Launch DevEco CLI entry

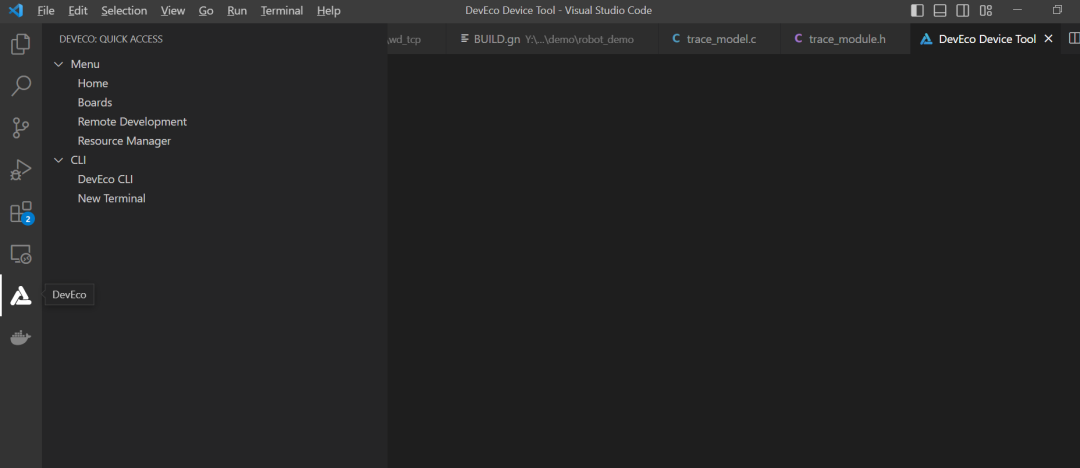105,179
